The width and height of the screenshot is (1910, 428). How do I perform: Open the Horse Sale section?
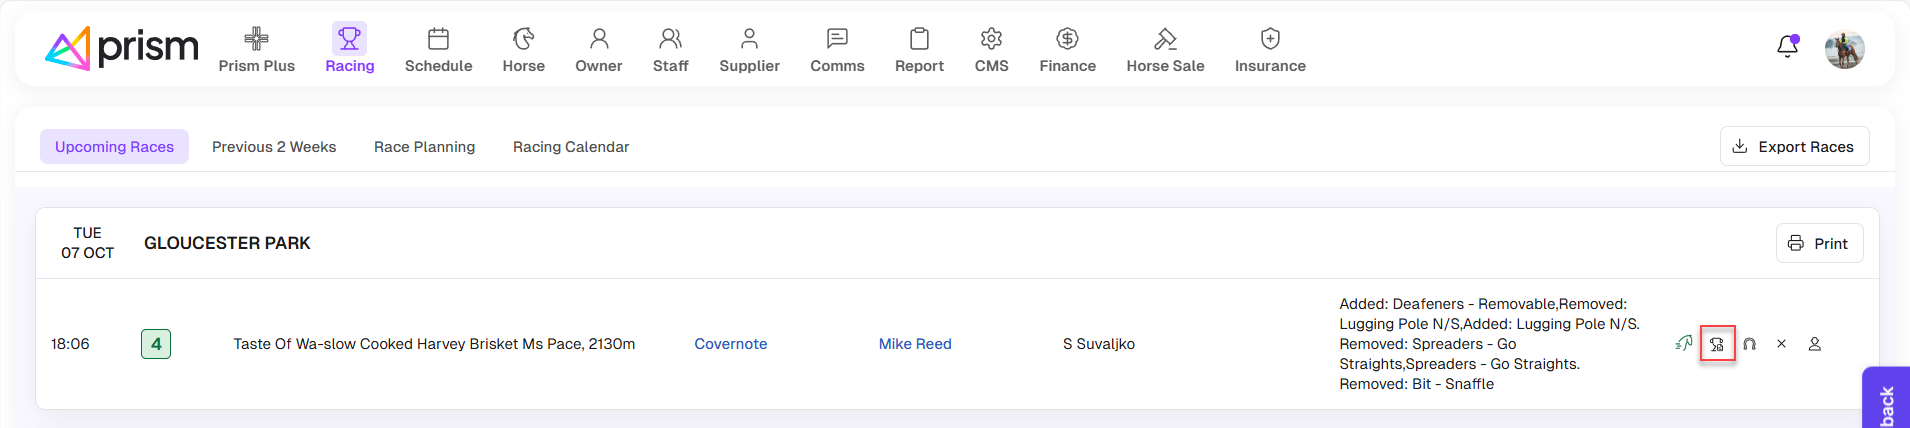(1165, 50)
